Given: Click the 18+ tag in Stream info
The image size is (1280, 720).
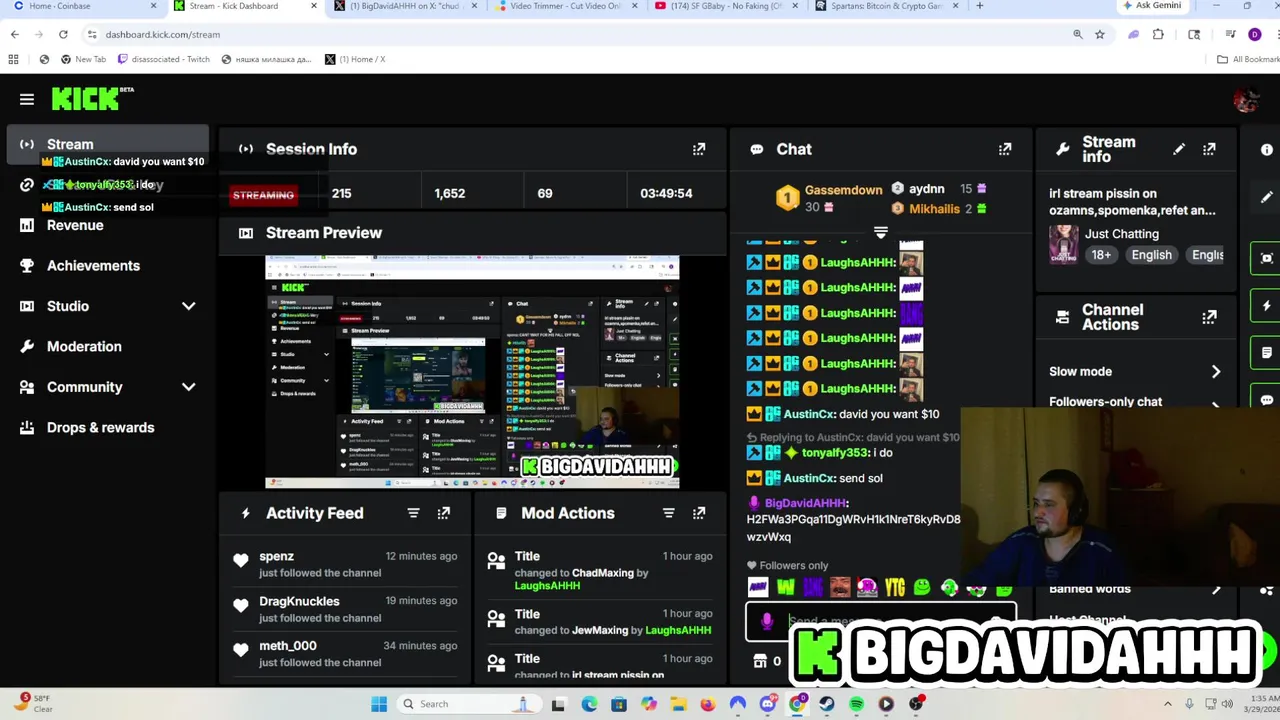Looking at the screenshot, I should coord(1101,255).
